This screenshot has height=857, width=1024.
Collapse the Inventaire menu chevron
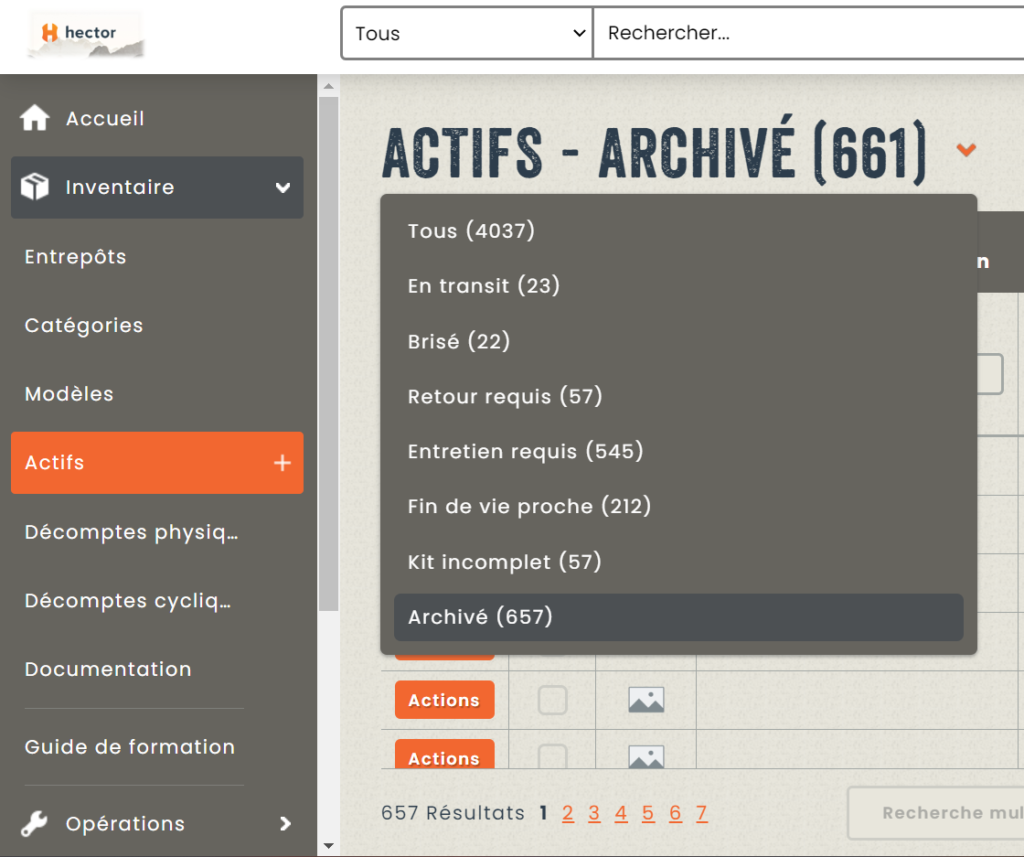pos(283,188)
